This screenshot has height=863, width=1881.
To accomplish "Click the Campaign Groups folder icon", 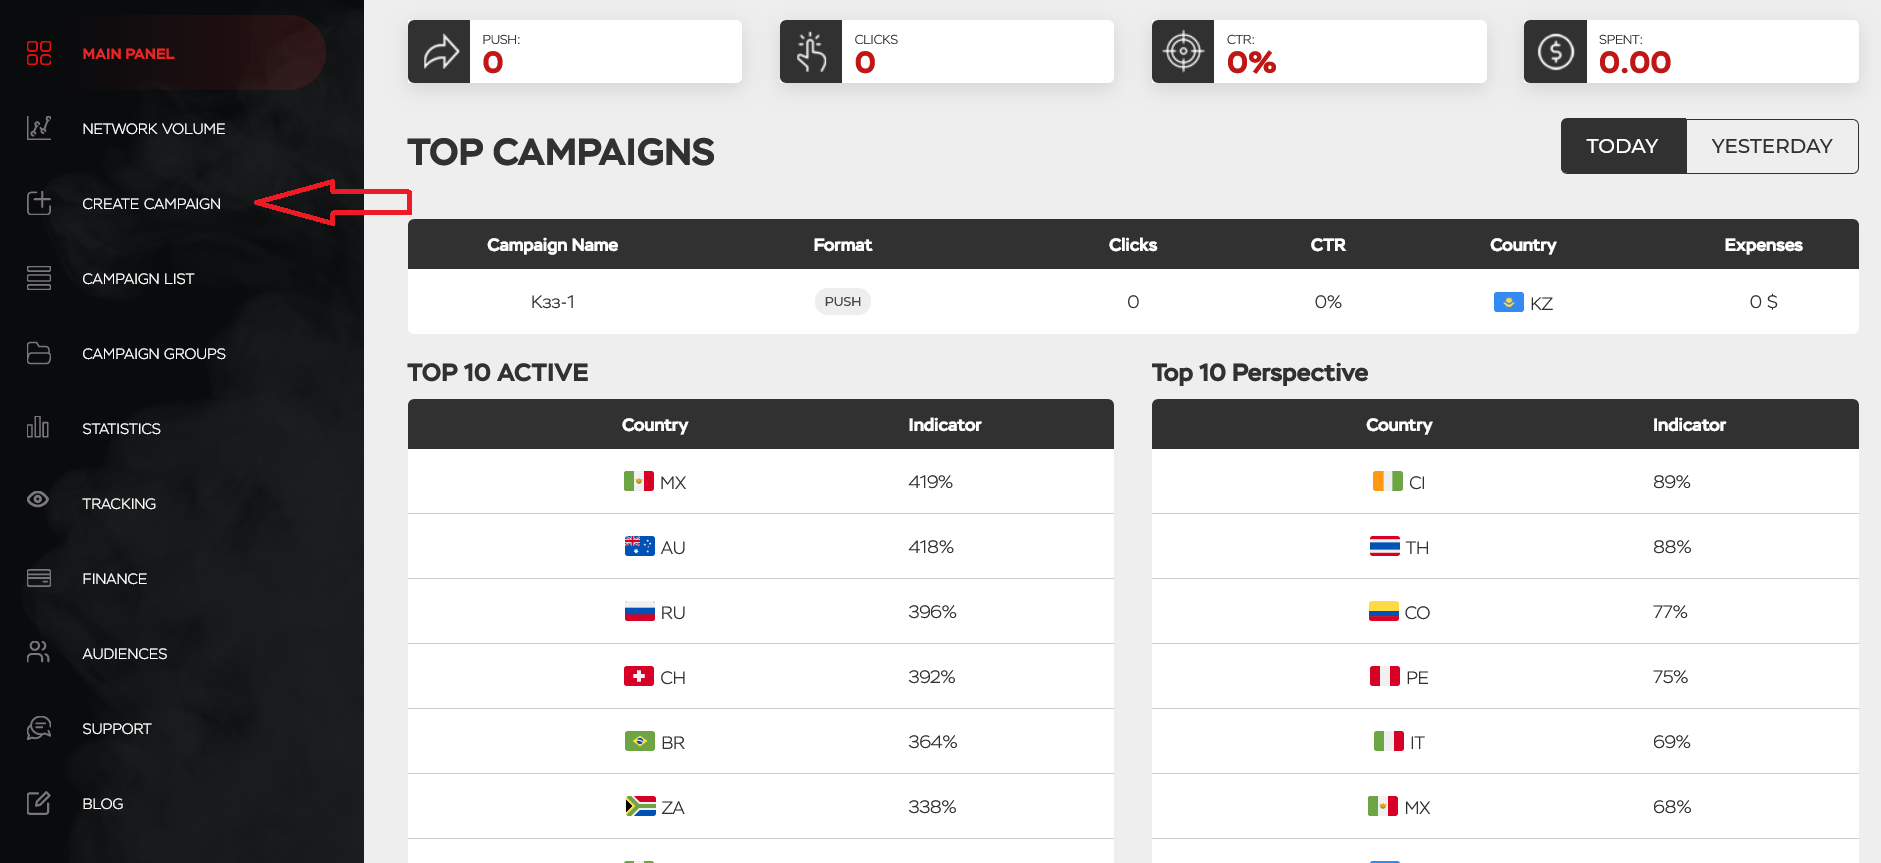I will (39, 353).
